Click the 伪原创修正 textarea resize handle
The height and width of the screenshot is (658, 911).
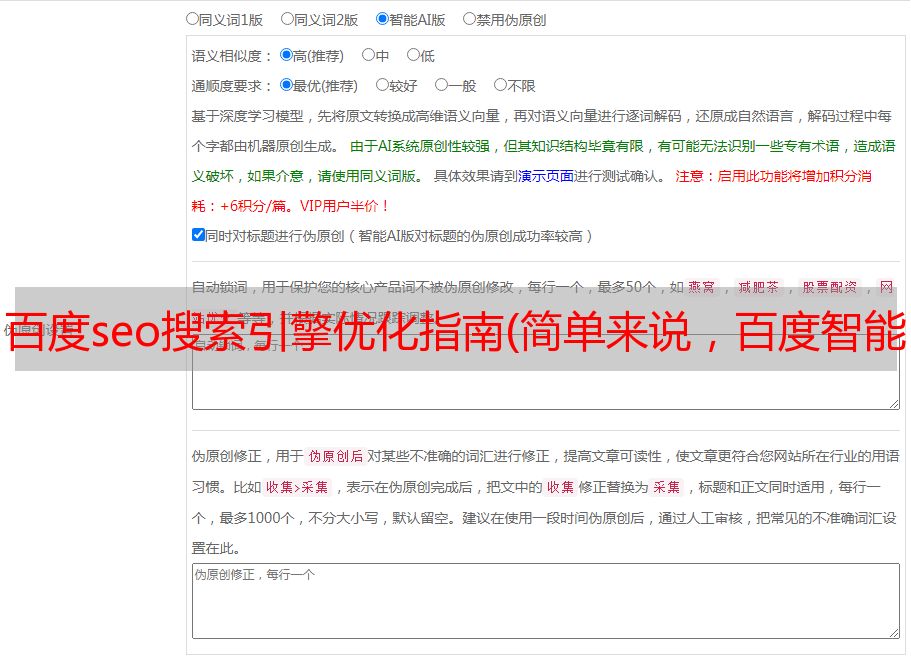[x=894, y=633]
